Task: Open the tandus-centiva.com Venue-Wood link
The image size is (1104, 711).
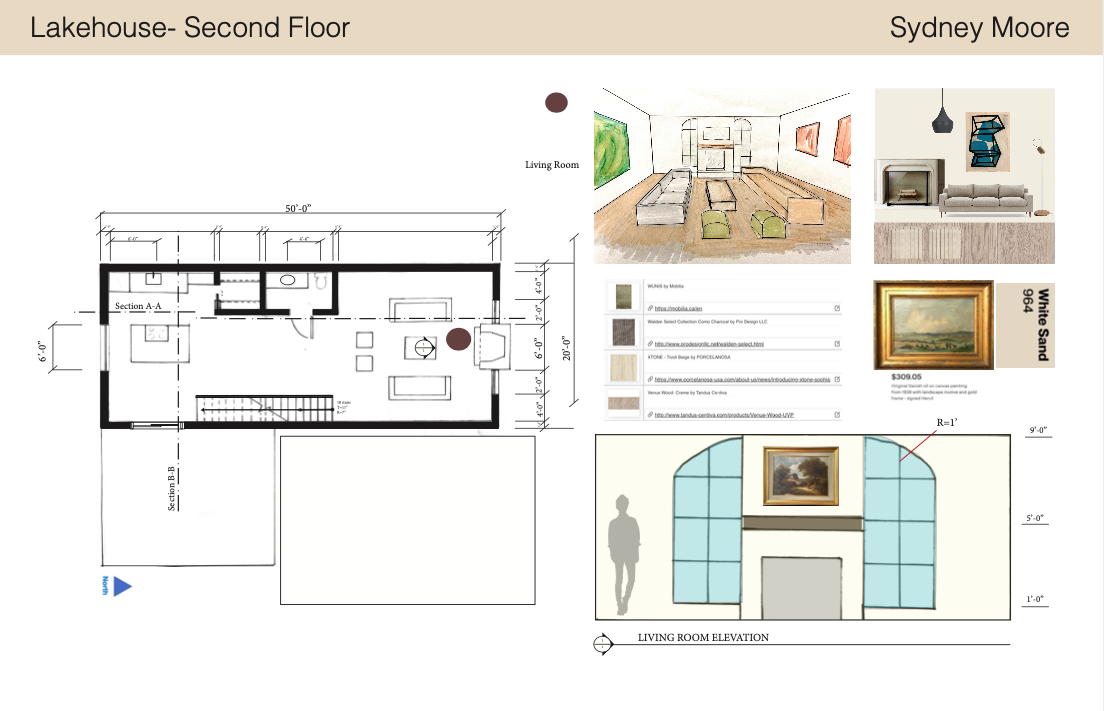Action: coord(724,415)
